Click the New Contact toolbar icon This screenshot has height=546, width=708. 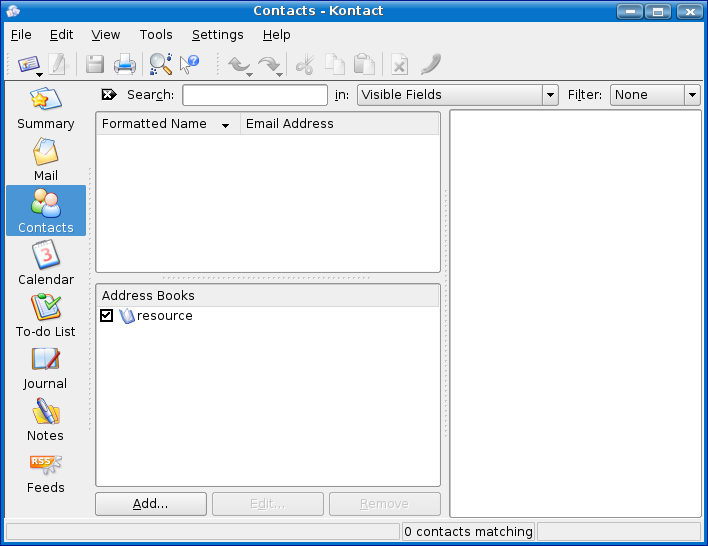click(x=27, y=64)
